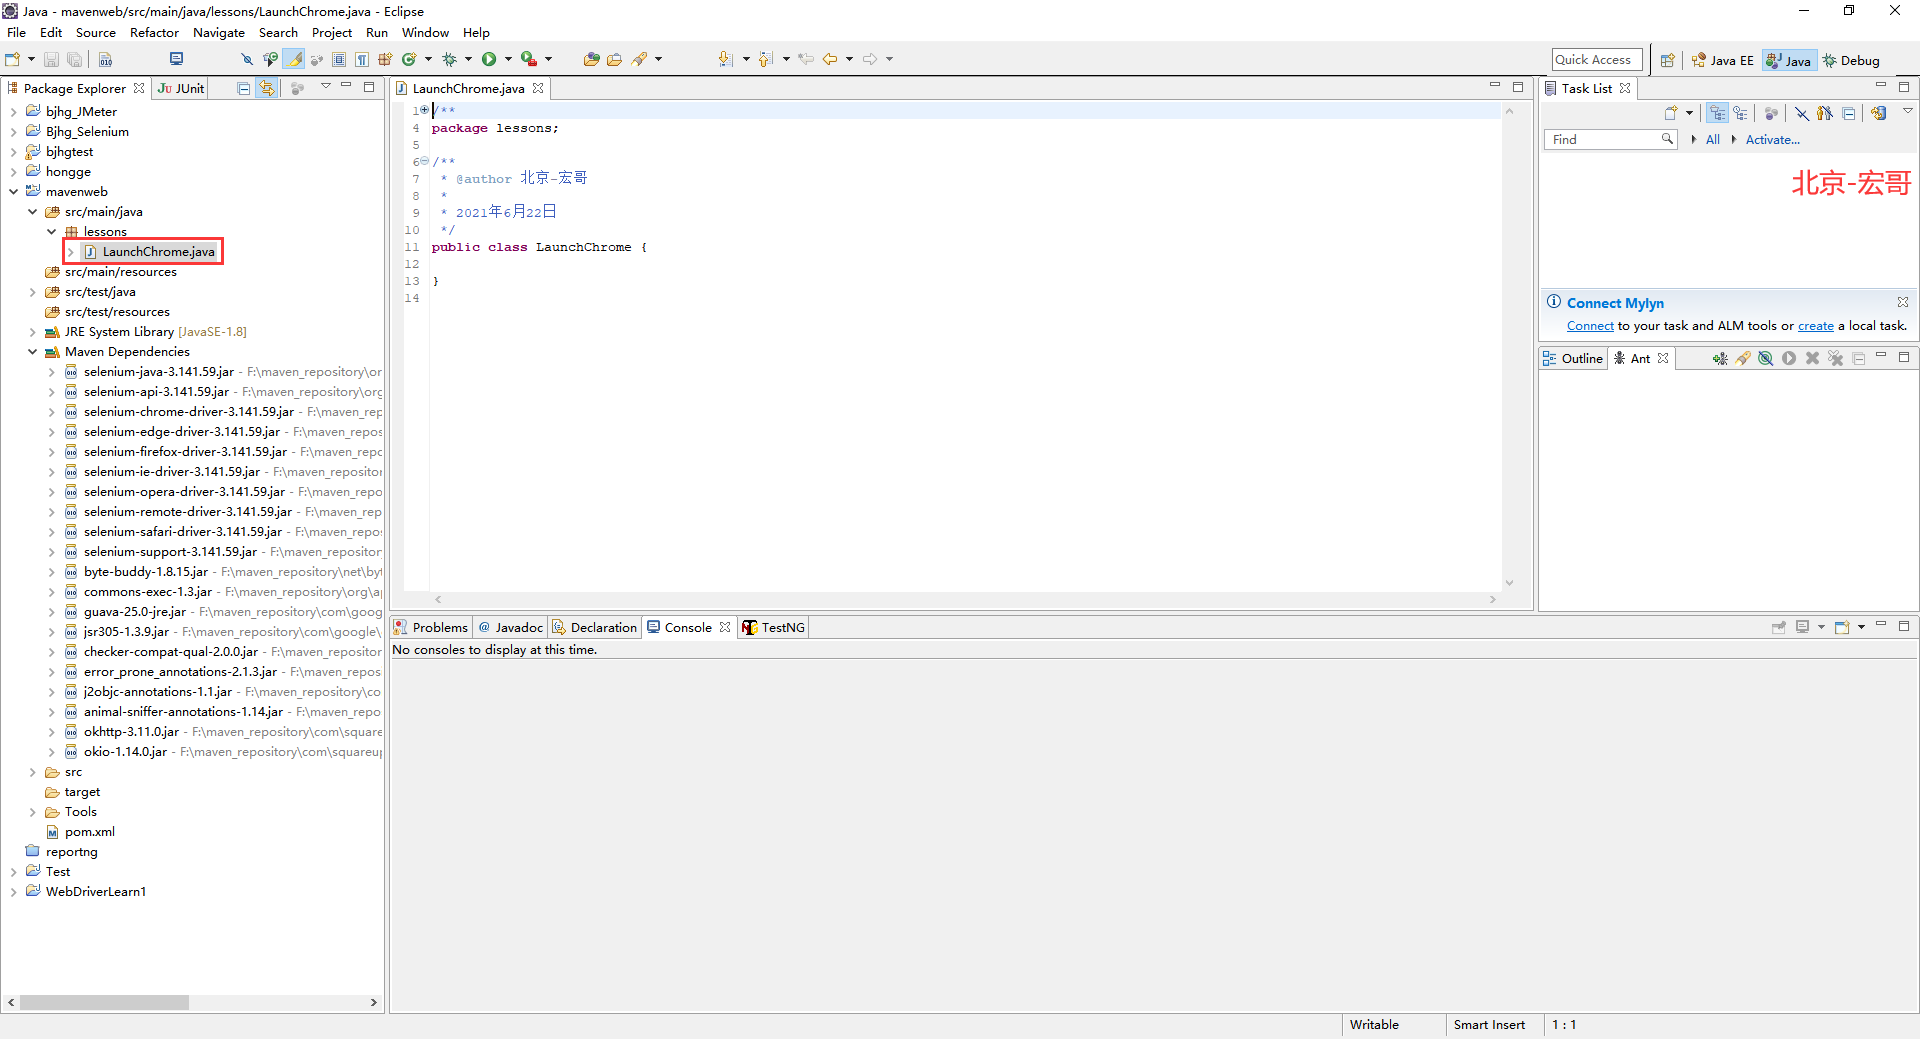Switch to the Java EE perspective
Viewport: 1920px width, 1039px height.
click(x=1722, y=60)
